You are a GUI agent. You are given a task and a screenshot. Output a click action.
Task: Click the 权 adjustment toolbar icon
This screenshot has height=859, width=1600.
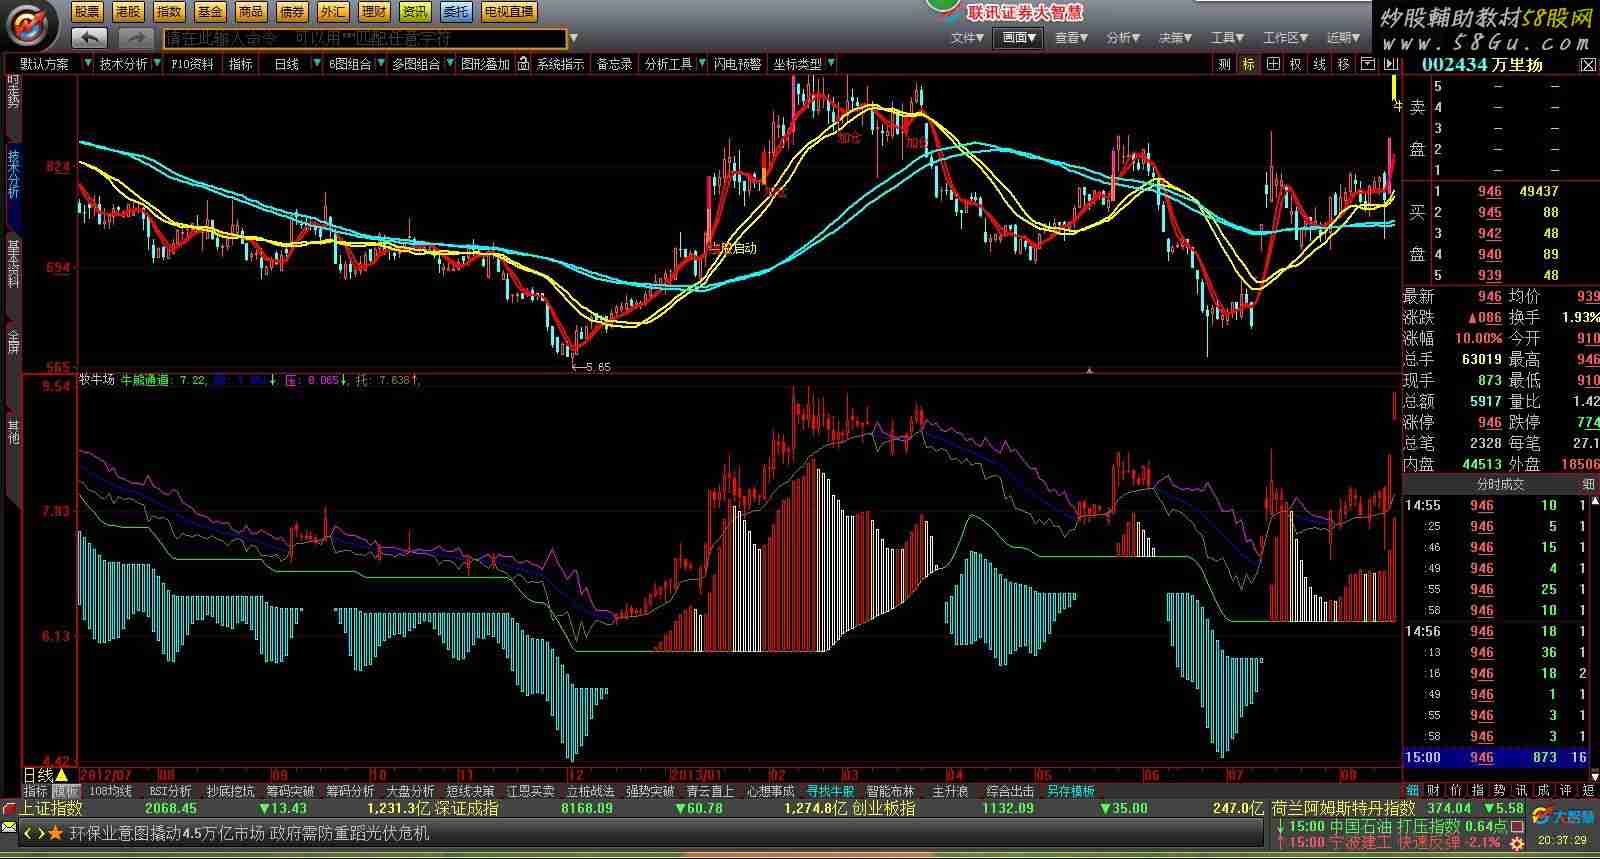(x=1296, y=64)
